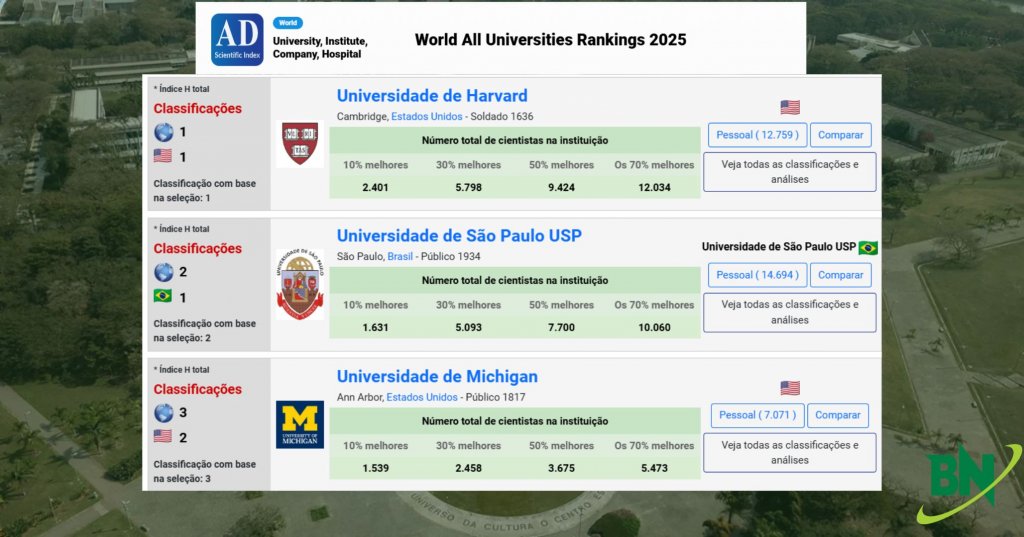
Task: Click Harvard crest logo
Action: (x=300, y=144)
